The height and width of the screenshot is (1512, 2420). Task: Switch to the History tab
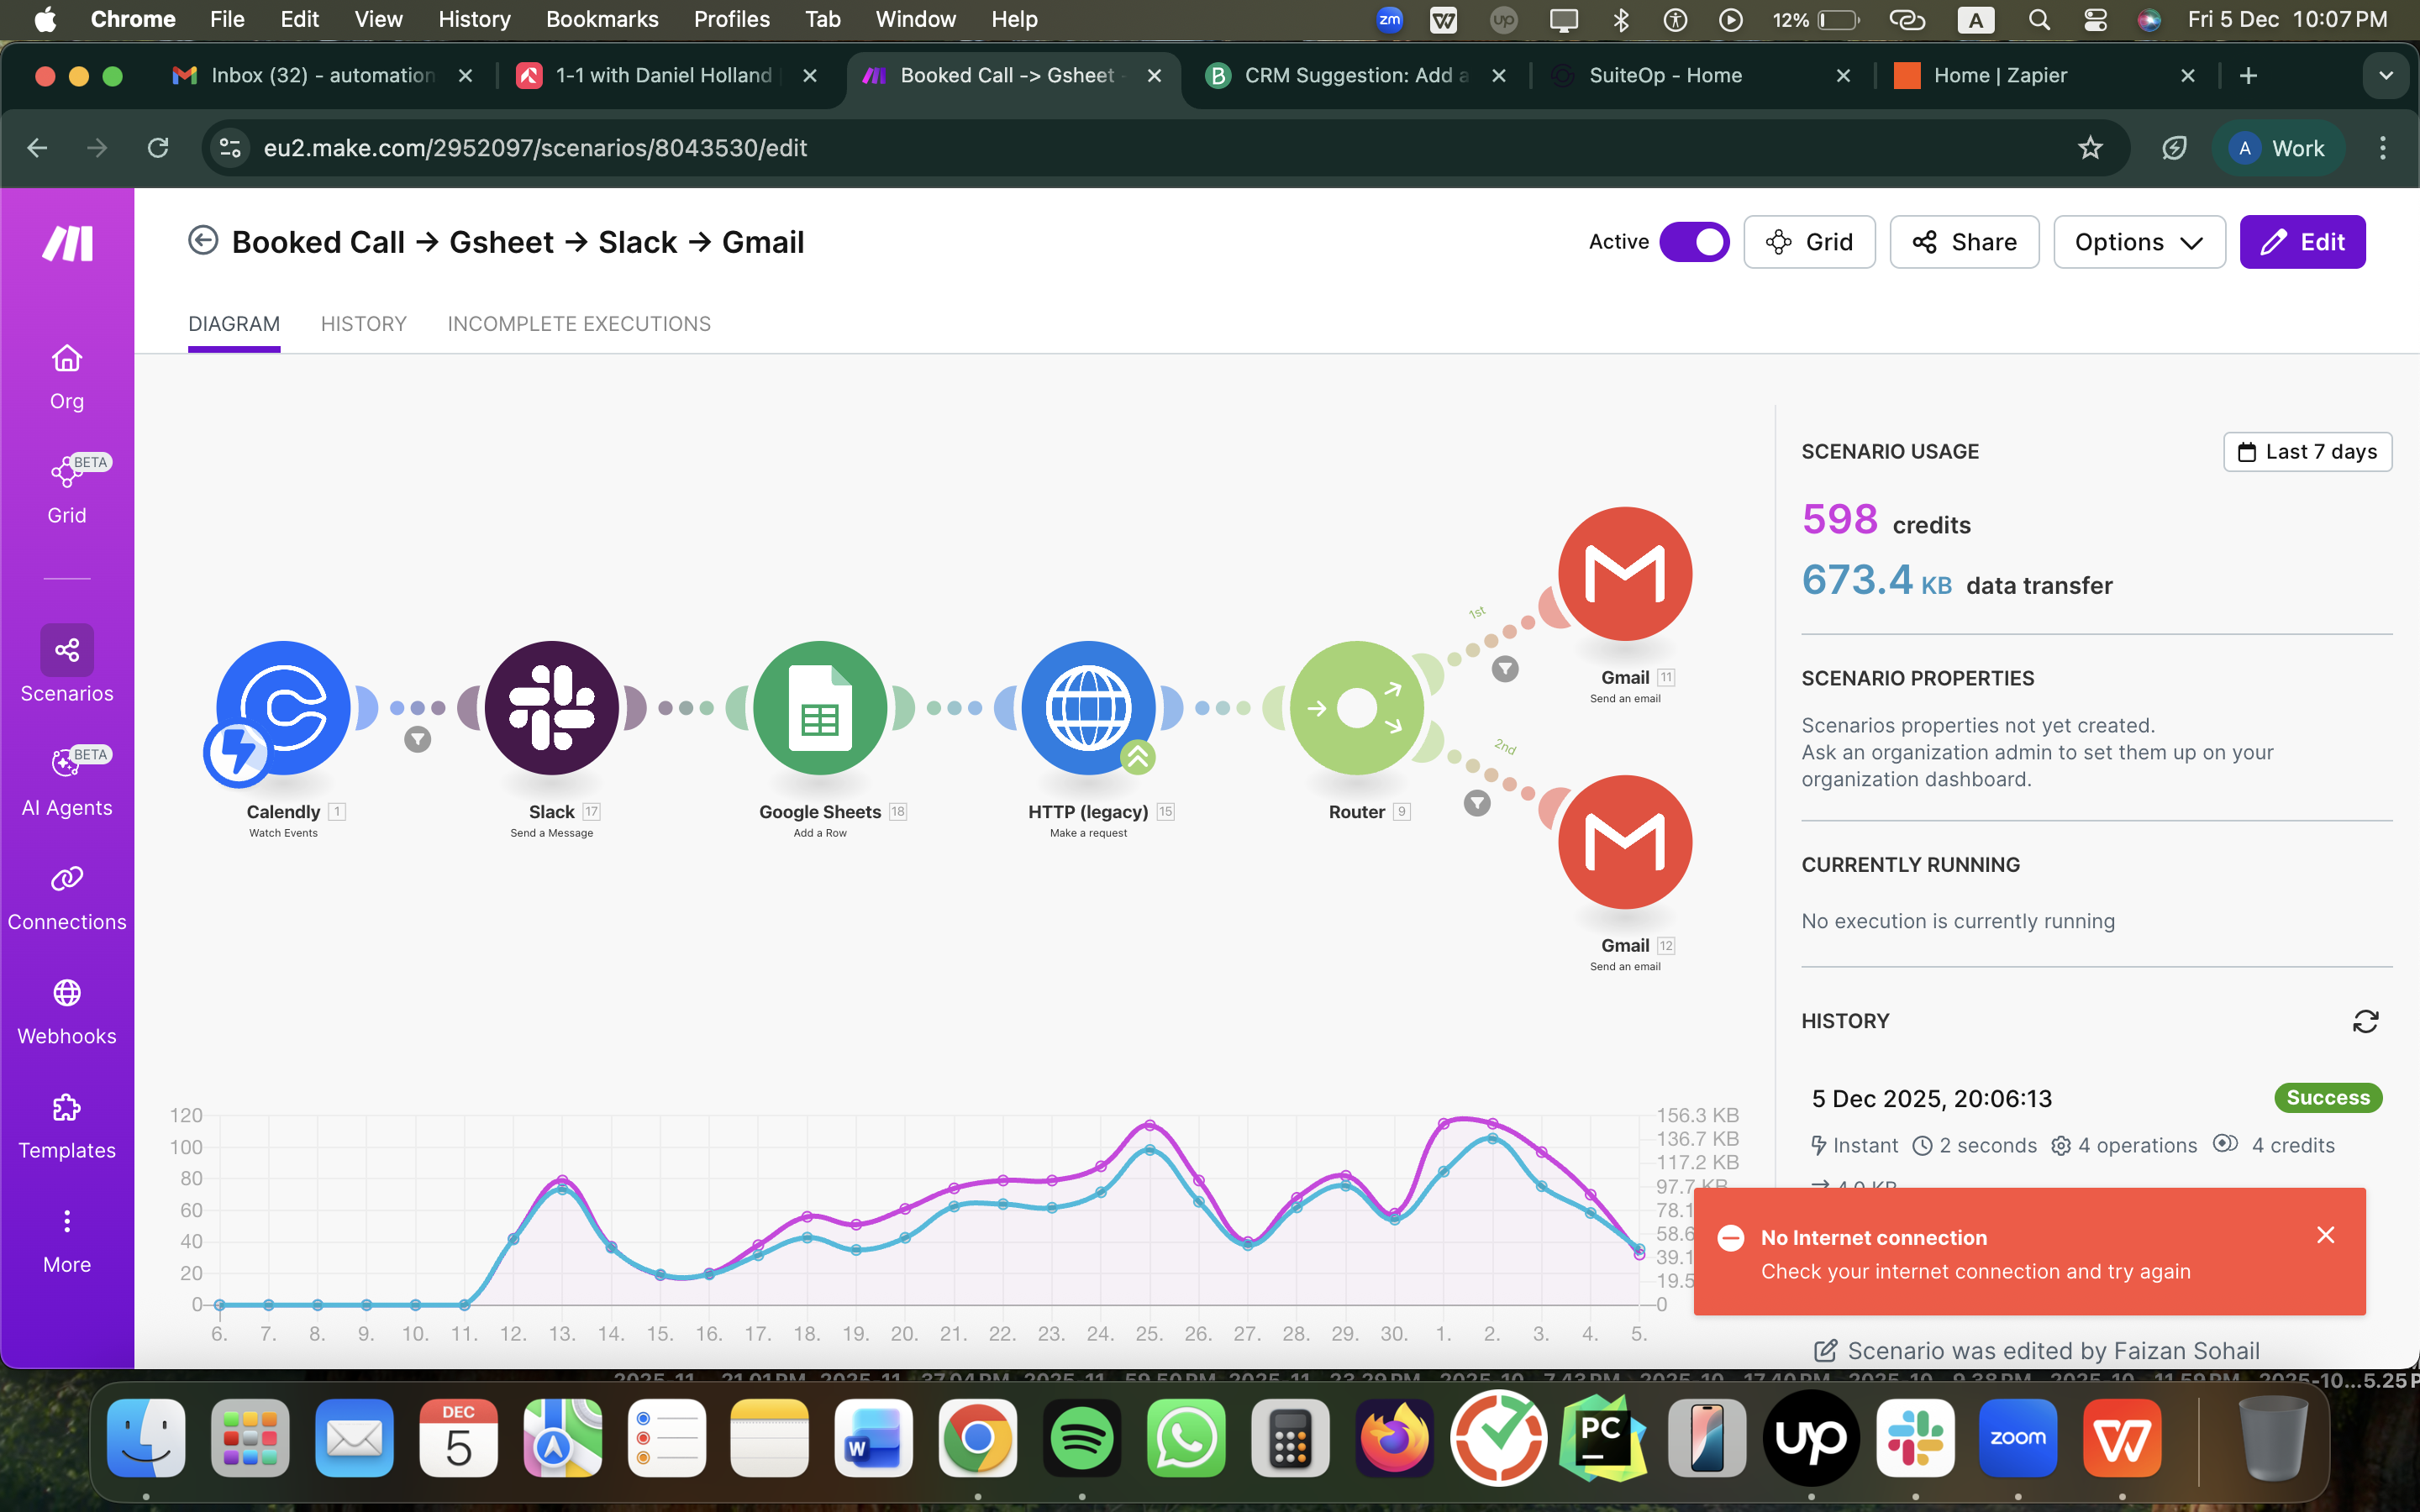(363, 323)
